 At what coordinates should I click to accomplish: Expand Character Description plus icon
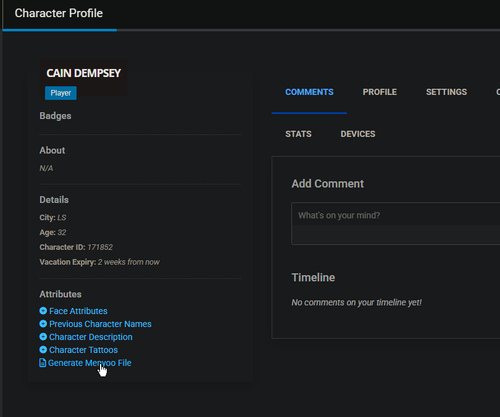pyautogui.click(x=43, y=337)
